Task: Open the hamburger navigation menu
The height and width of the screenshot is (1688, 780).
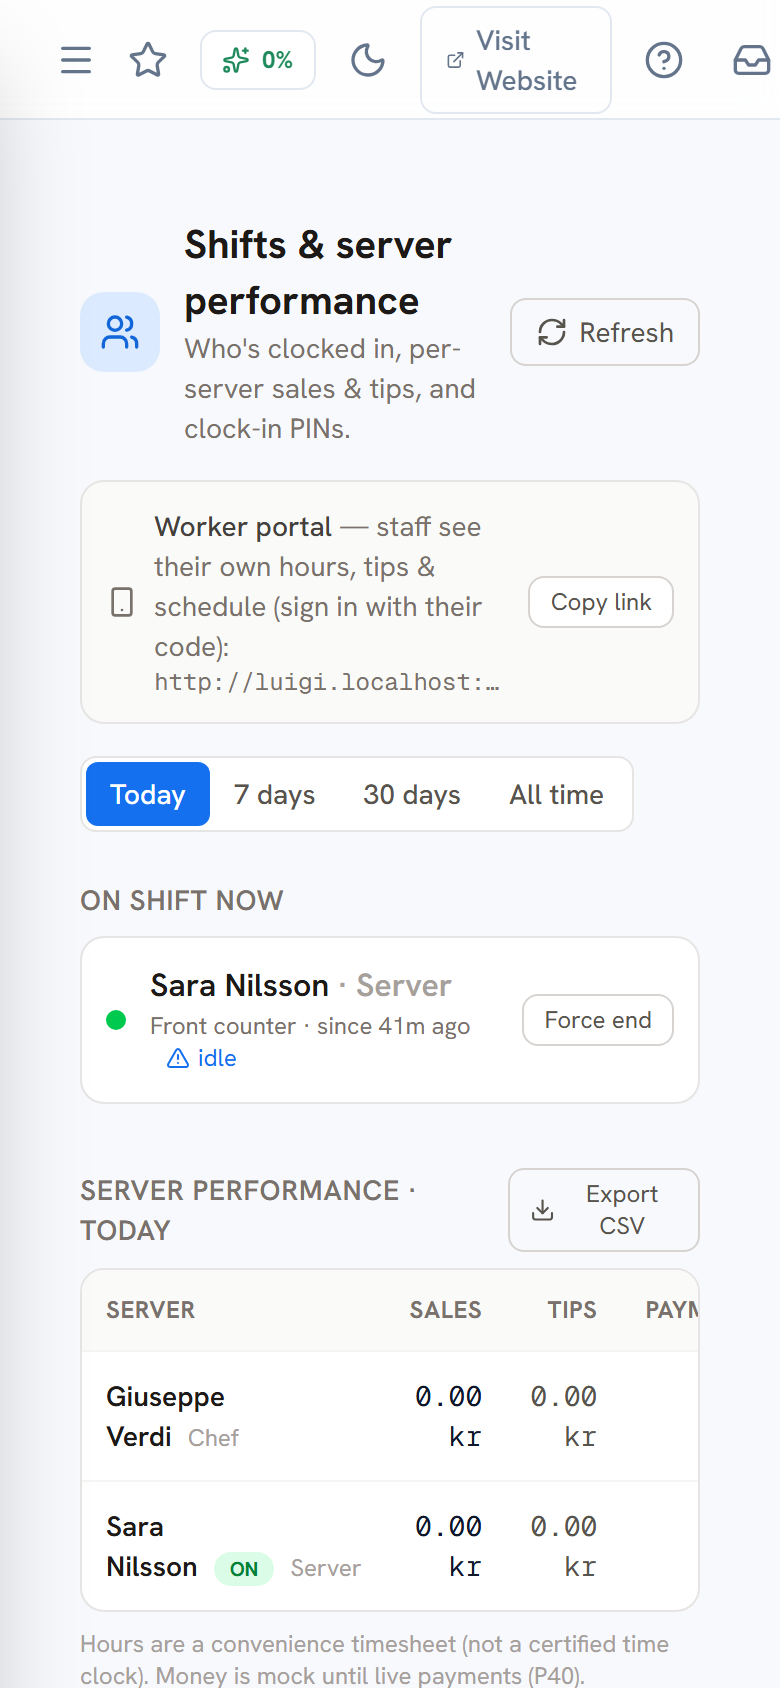Action: coord(76,60)
